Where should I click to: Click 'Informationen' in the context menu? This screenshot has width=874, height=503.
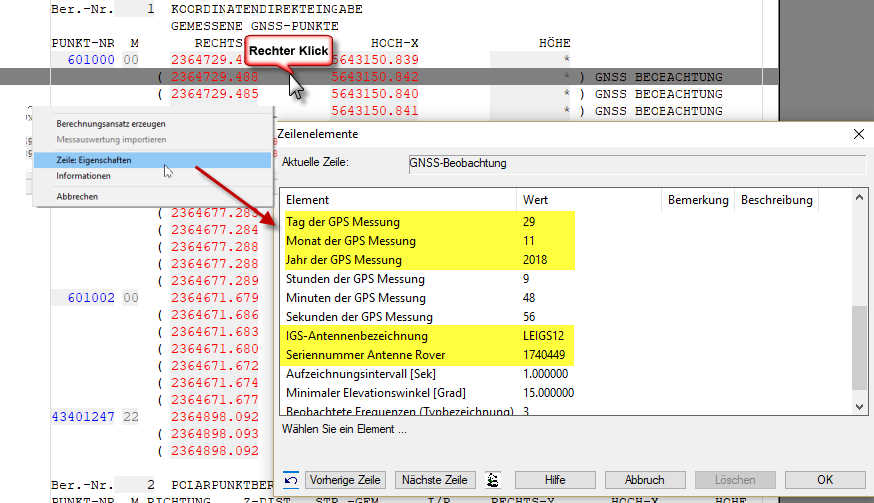83,176
